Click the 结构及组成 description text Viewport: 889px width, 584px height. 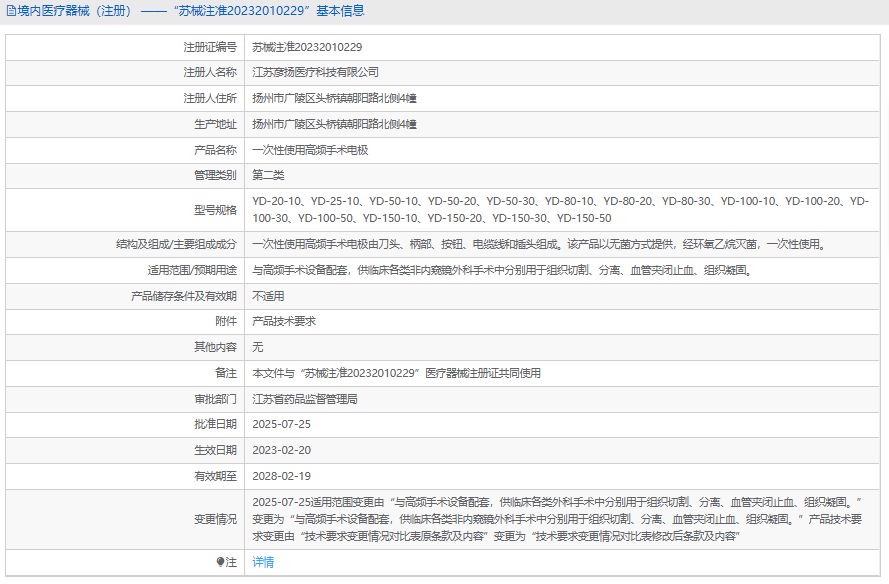coord(540,244)
